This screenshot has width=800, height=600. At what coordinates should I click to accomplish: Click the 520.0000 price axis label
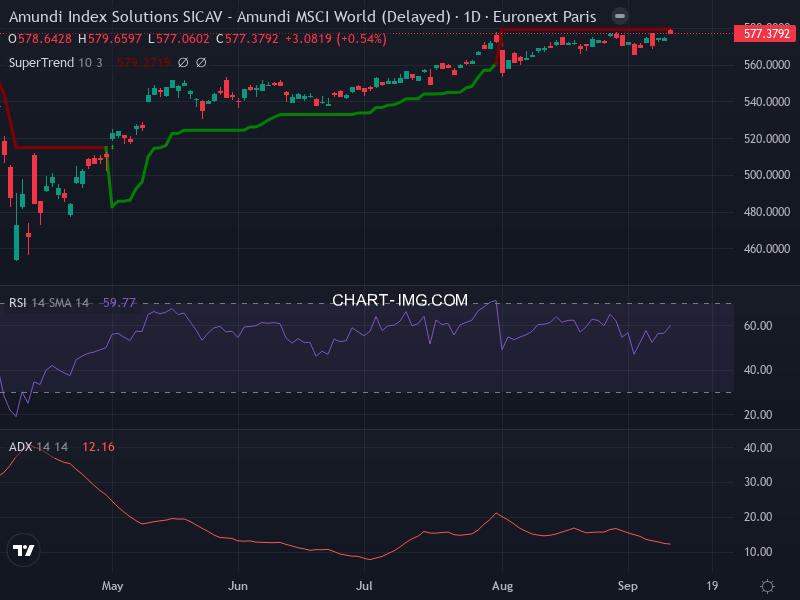[x=767, y=139]
